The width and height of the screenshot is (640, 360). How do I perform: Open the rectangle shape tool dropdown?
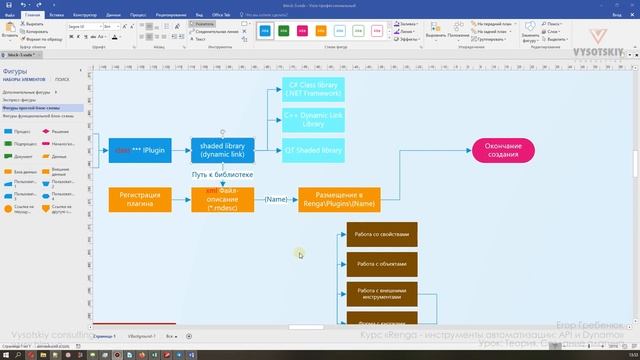tap(250, 24)
